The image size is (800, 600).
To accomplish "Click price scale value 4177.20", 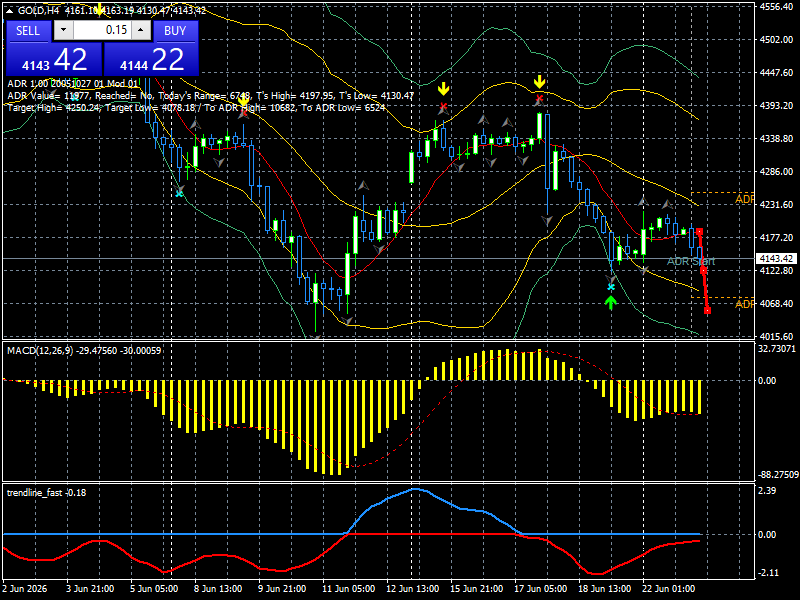I will click(x=777, y=238).
